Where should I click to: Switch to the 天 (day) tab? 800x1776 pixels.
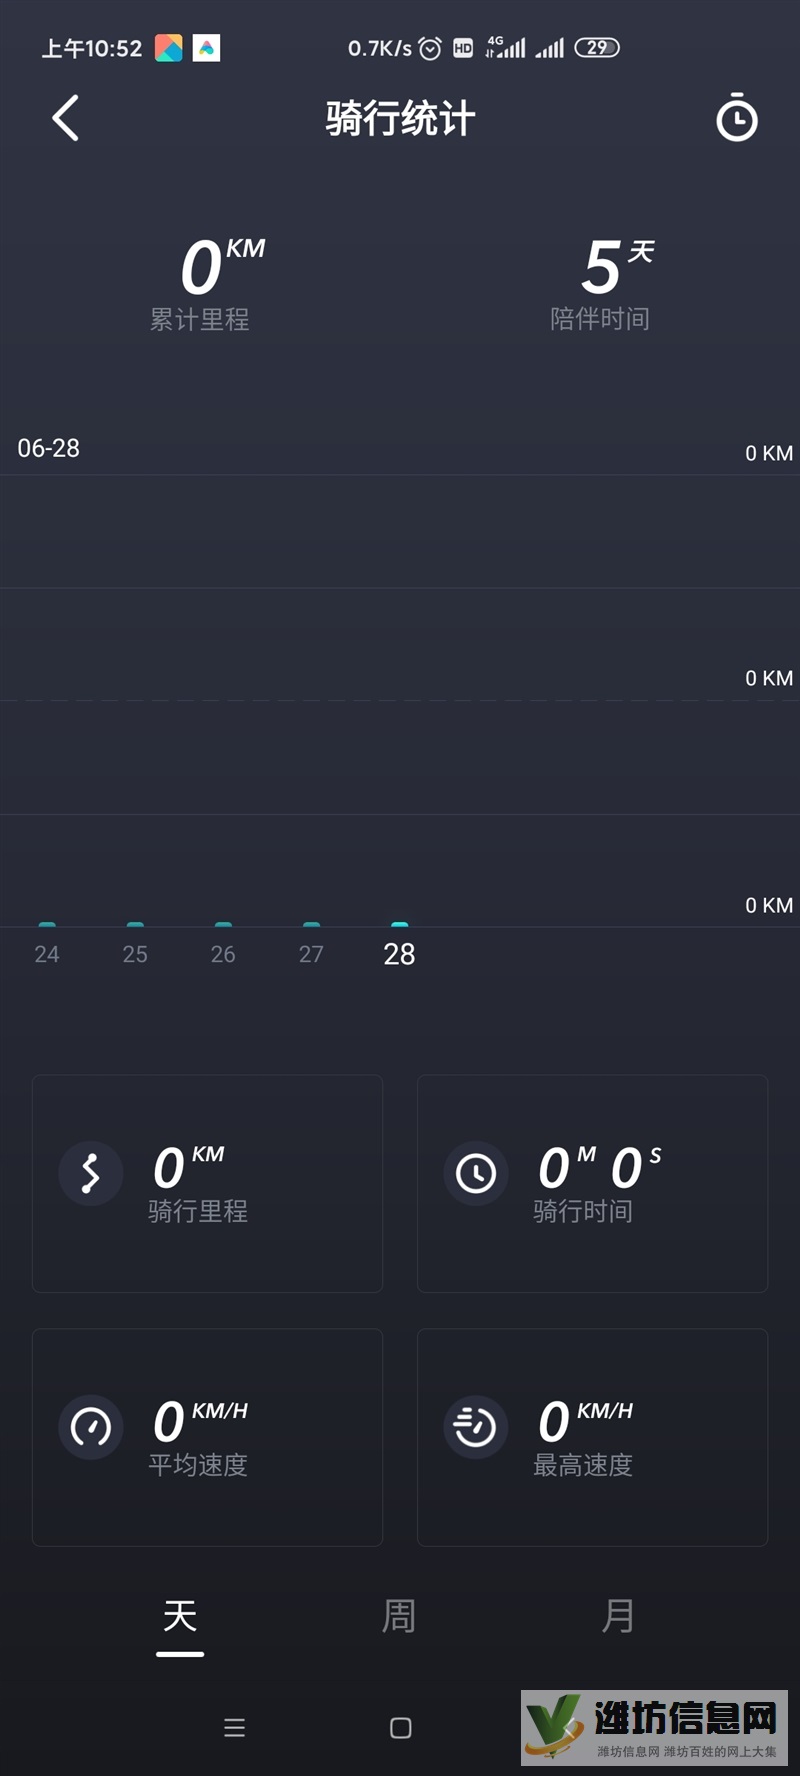[x=180, y=1617]
